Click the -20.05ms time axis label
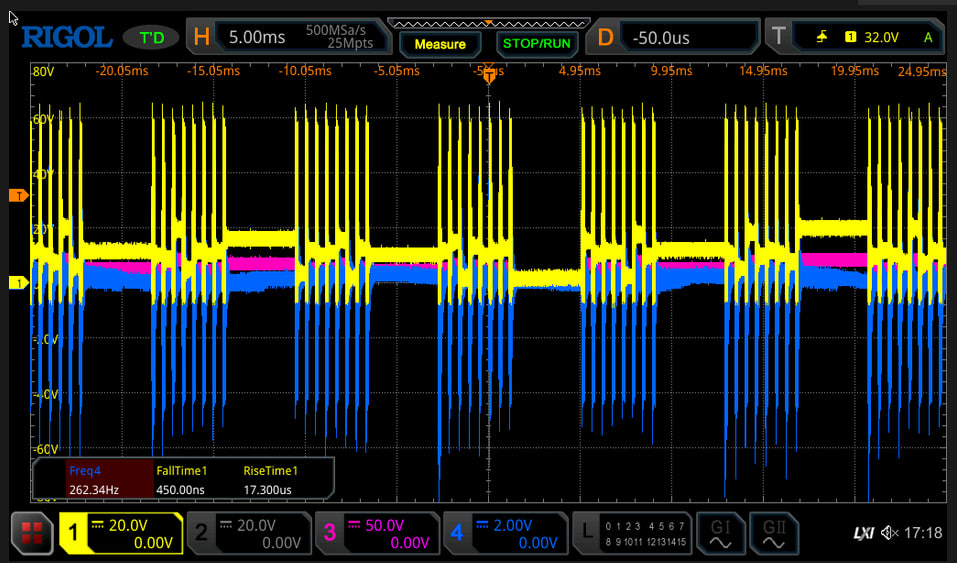The width and height of the screenshot is (957, 563). pos(122,71)
